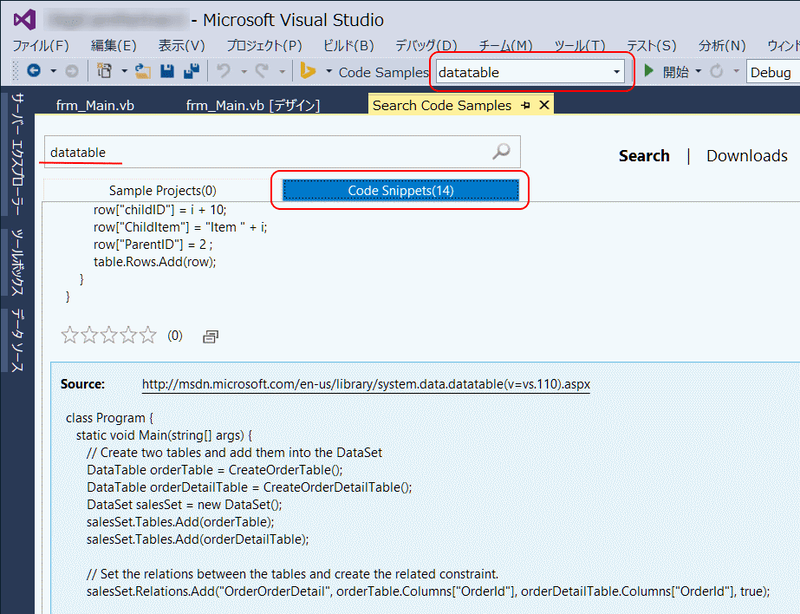Open the テスト(S) menu

click(652, 46)
